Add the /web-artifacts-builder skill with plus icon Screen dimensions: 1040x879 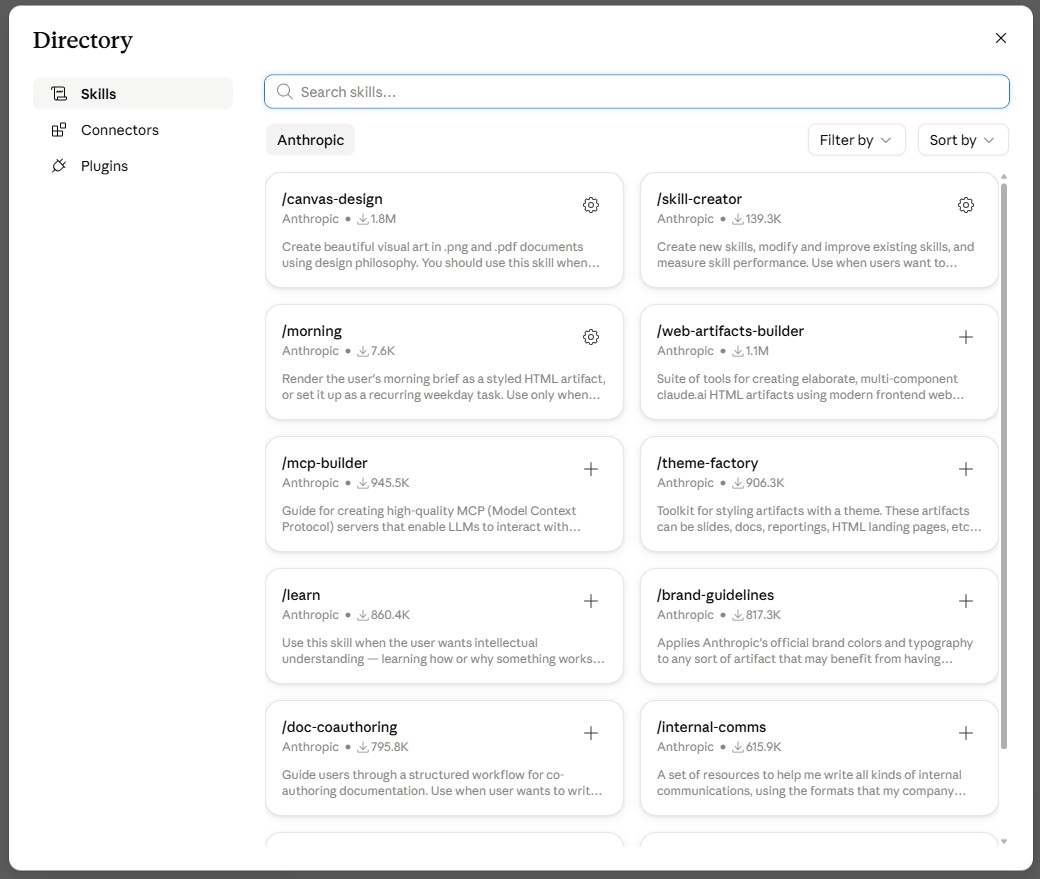tap(966, 337)
